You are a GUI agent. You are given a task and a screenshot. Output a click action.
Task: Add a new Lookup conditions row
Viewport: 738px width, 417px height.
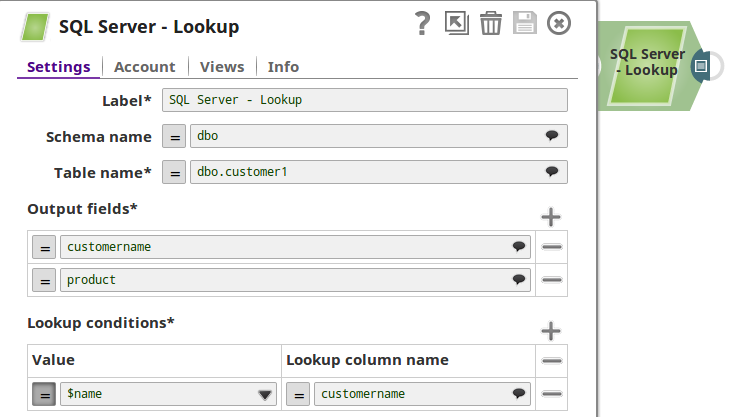tap(551, 331)
